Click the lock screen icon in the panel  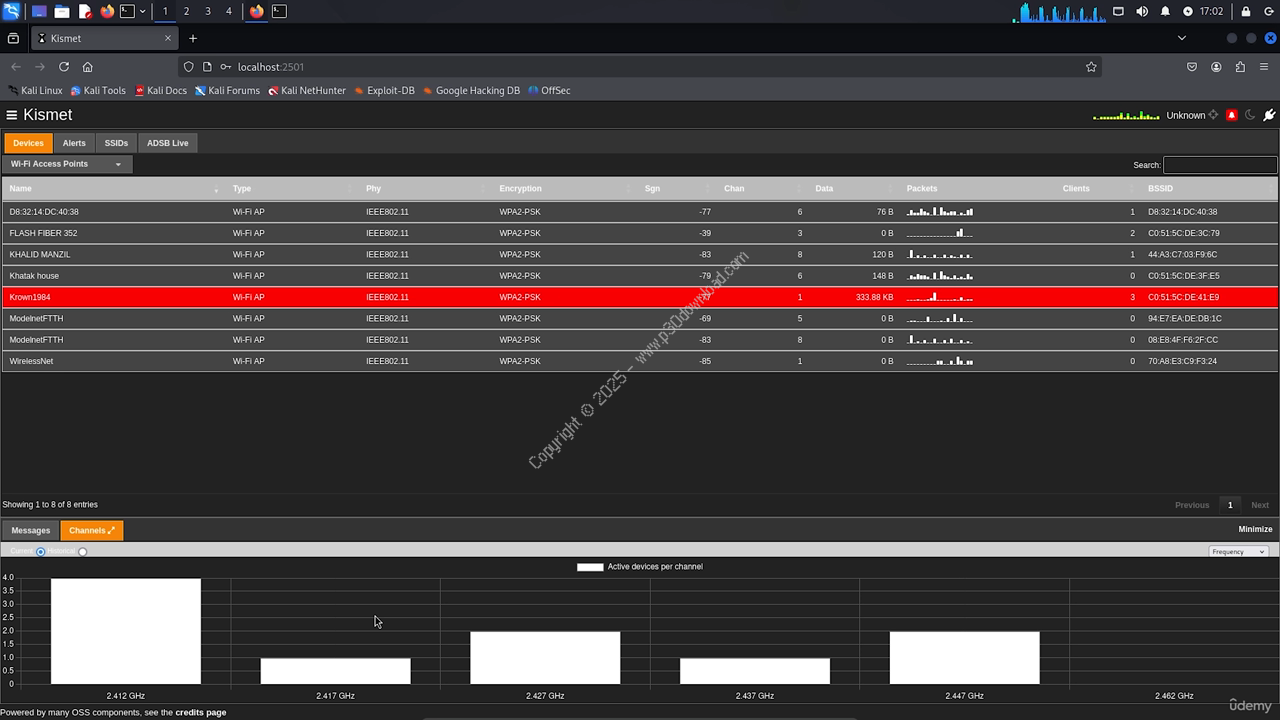point(1246,11)
